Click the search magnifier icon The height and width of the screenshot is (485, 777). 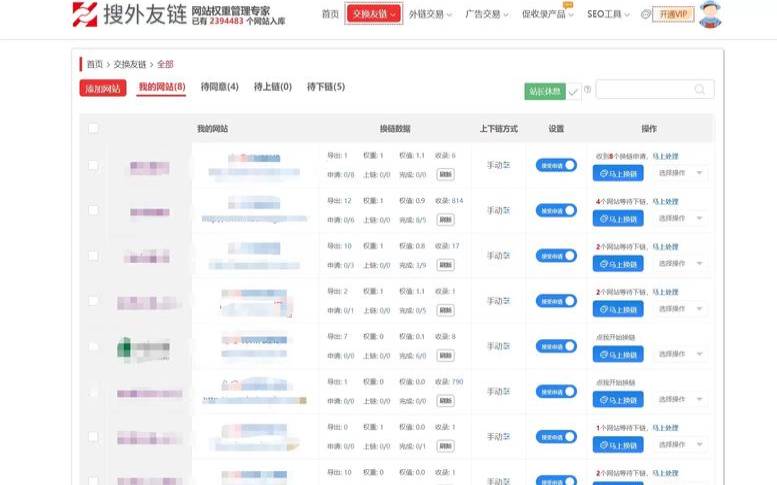coord(699,89)
